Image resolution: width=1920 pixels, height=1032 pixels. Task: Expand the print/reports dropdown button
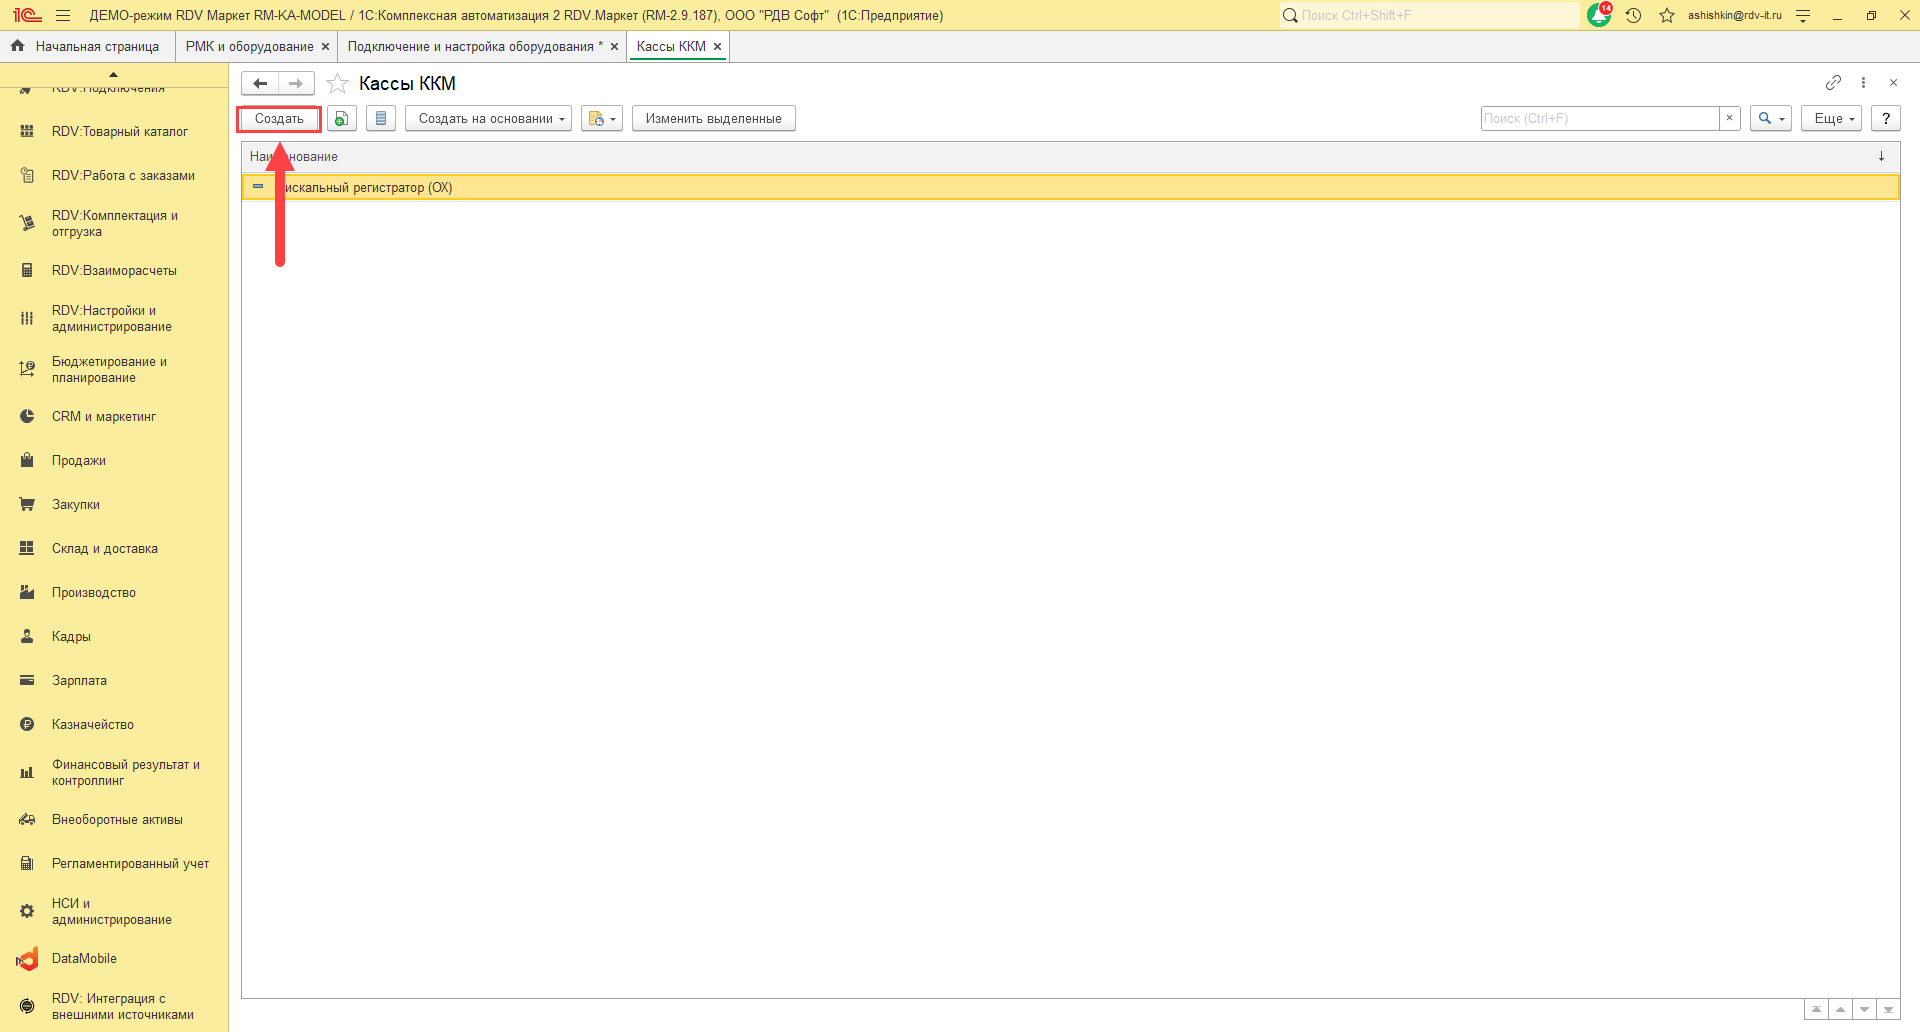(x=602, y=118)
